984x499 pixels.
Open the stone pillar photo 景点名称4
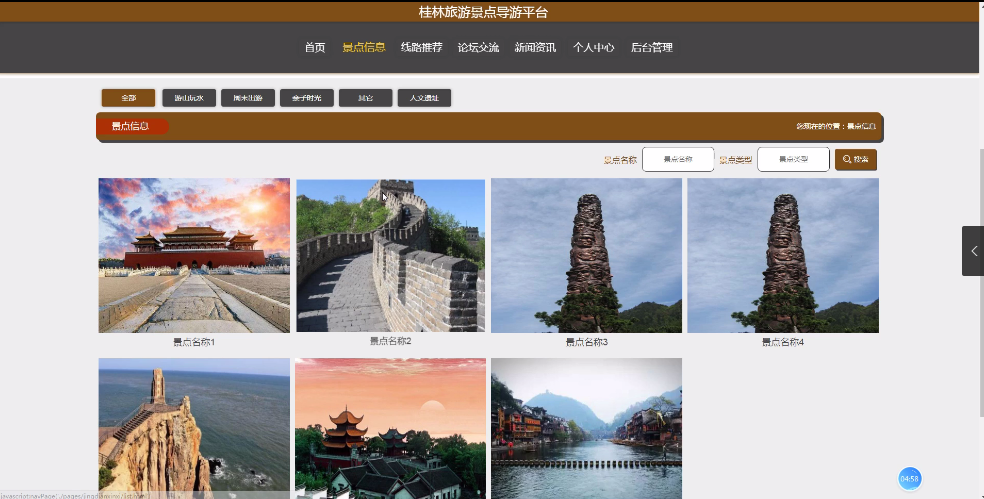pyautogui.click(x=783, y=255)
